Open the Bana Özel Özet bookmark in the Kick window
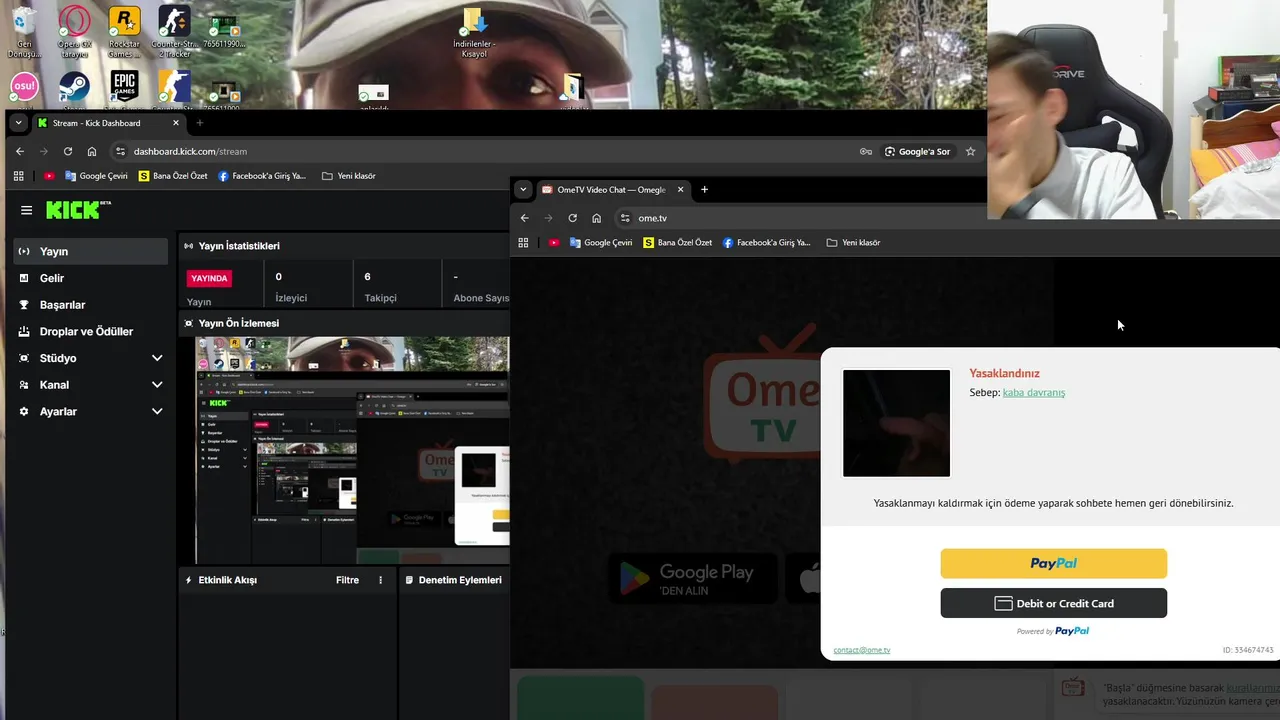This screenshot has width=1280, height=720. [x=173, y=176]
